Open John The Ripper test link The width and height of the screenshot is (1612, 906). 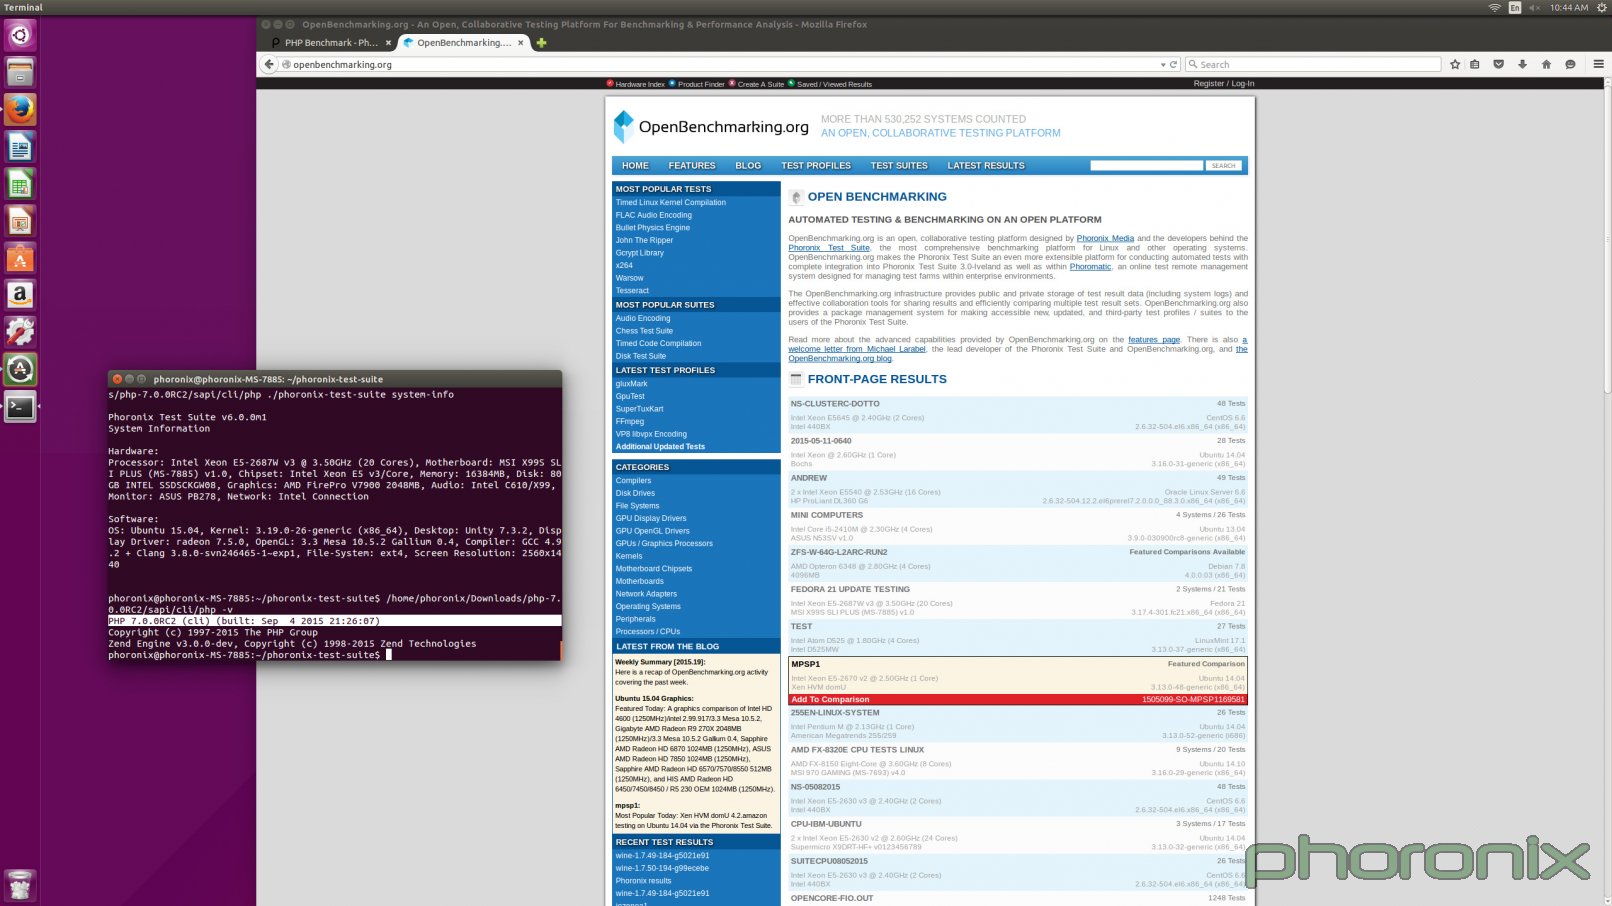[644, 240]
